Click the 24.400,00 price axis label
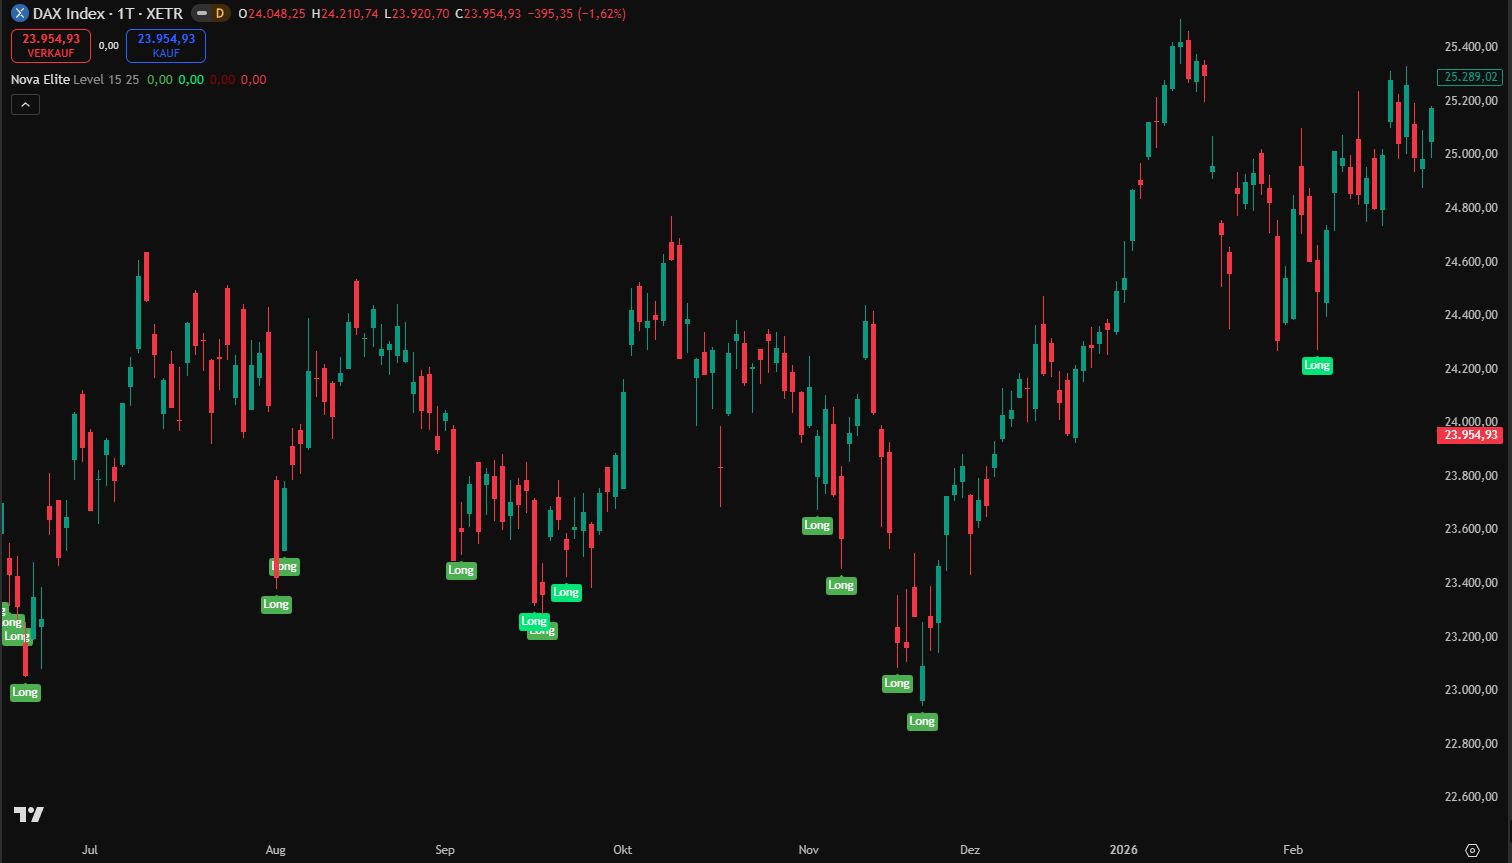 pos(1471,315)
